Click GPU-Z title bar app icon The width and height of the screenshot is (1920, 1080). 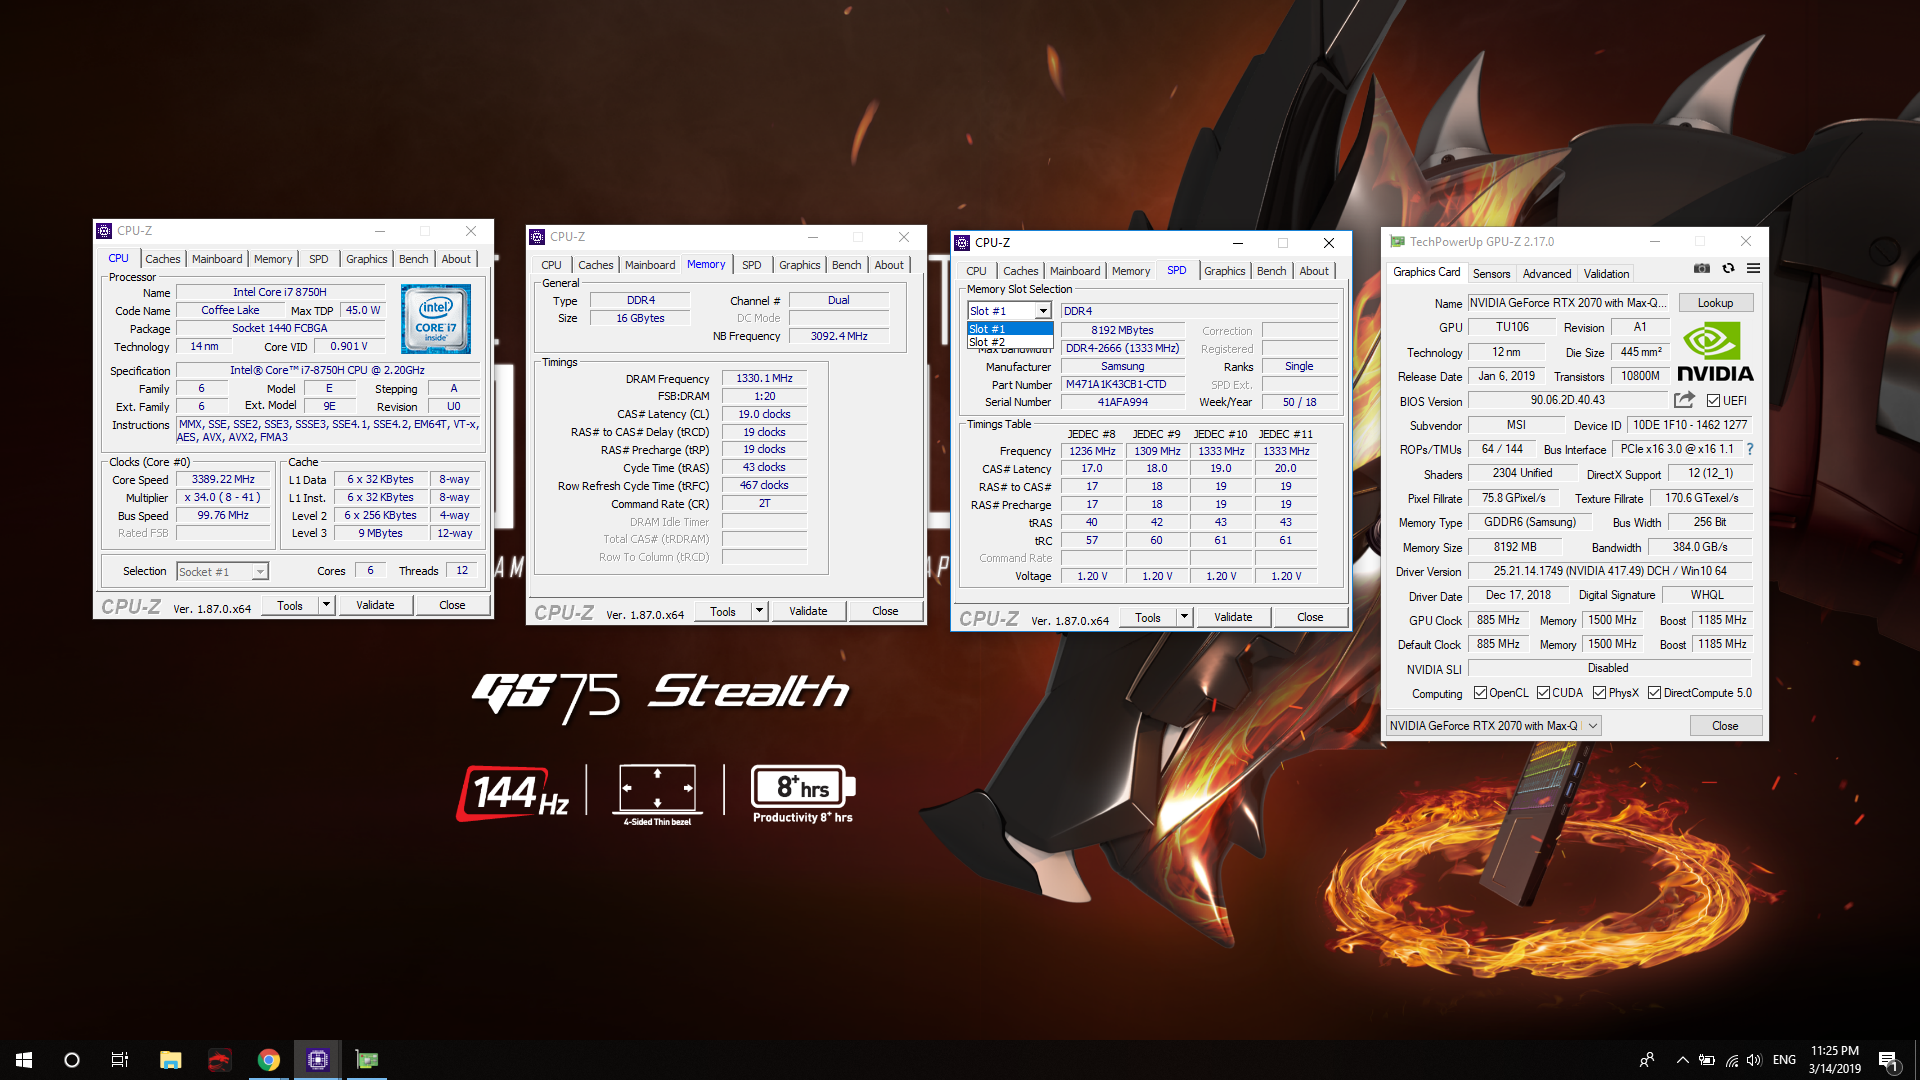click(1397, 242)
